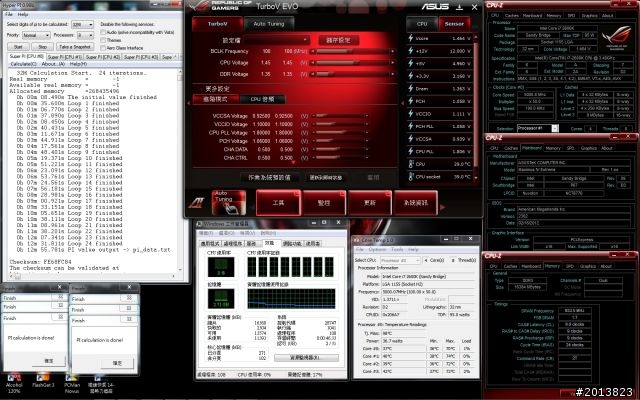Open the Help menu in Hyper PI
The image size is (640, 400).
(23, 14)
